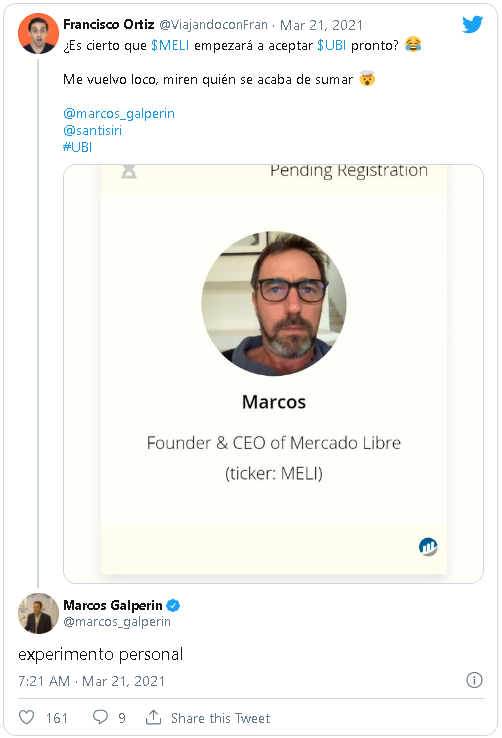Click the Francisco Ortiz display name
Viewport: 502px width, 738px height.
coord(109,24)
